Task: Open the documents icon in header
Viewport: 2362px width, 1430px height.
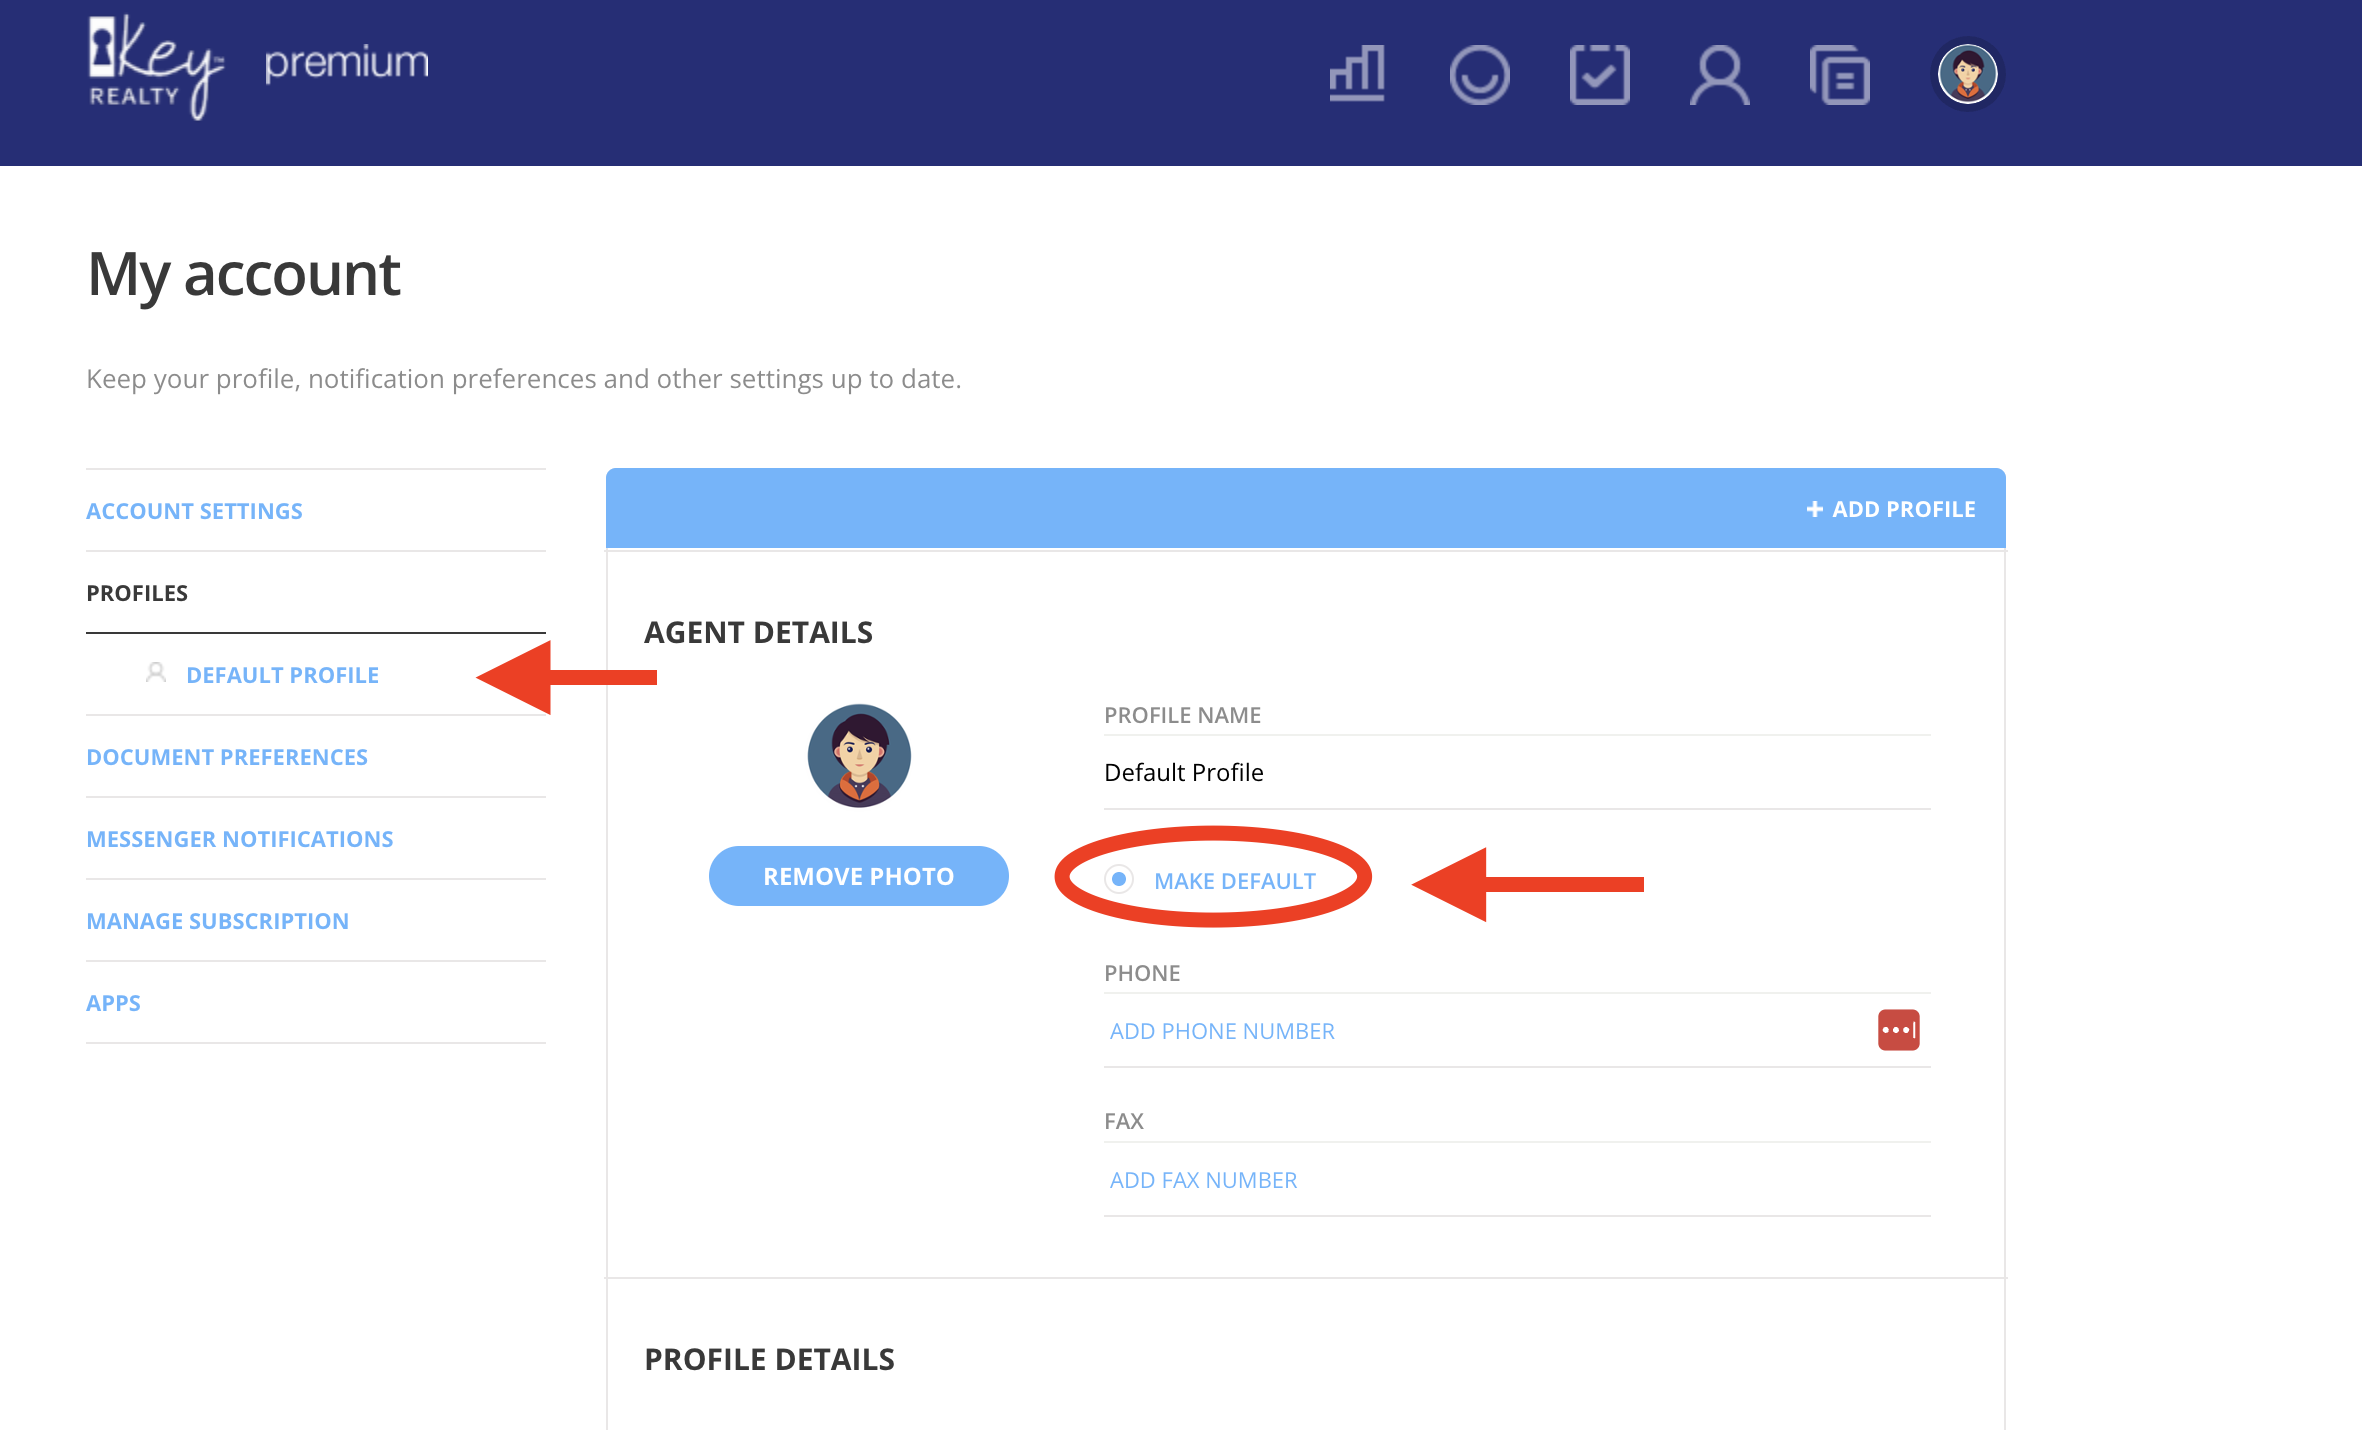Action: (1839, 75)
